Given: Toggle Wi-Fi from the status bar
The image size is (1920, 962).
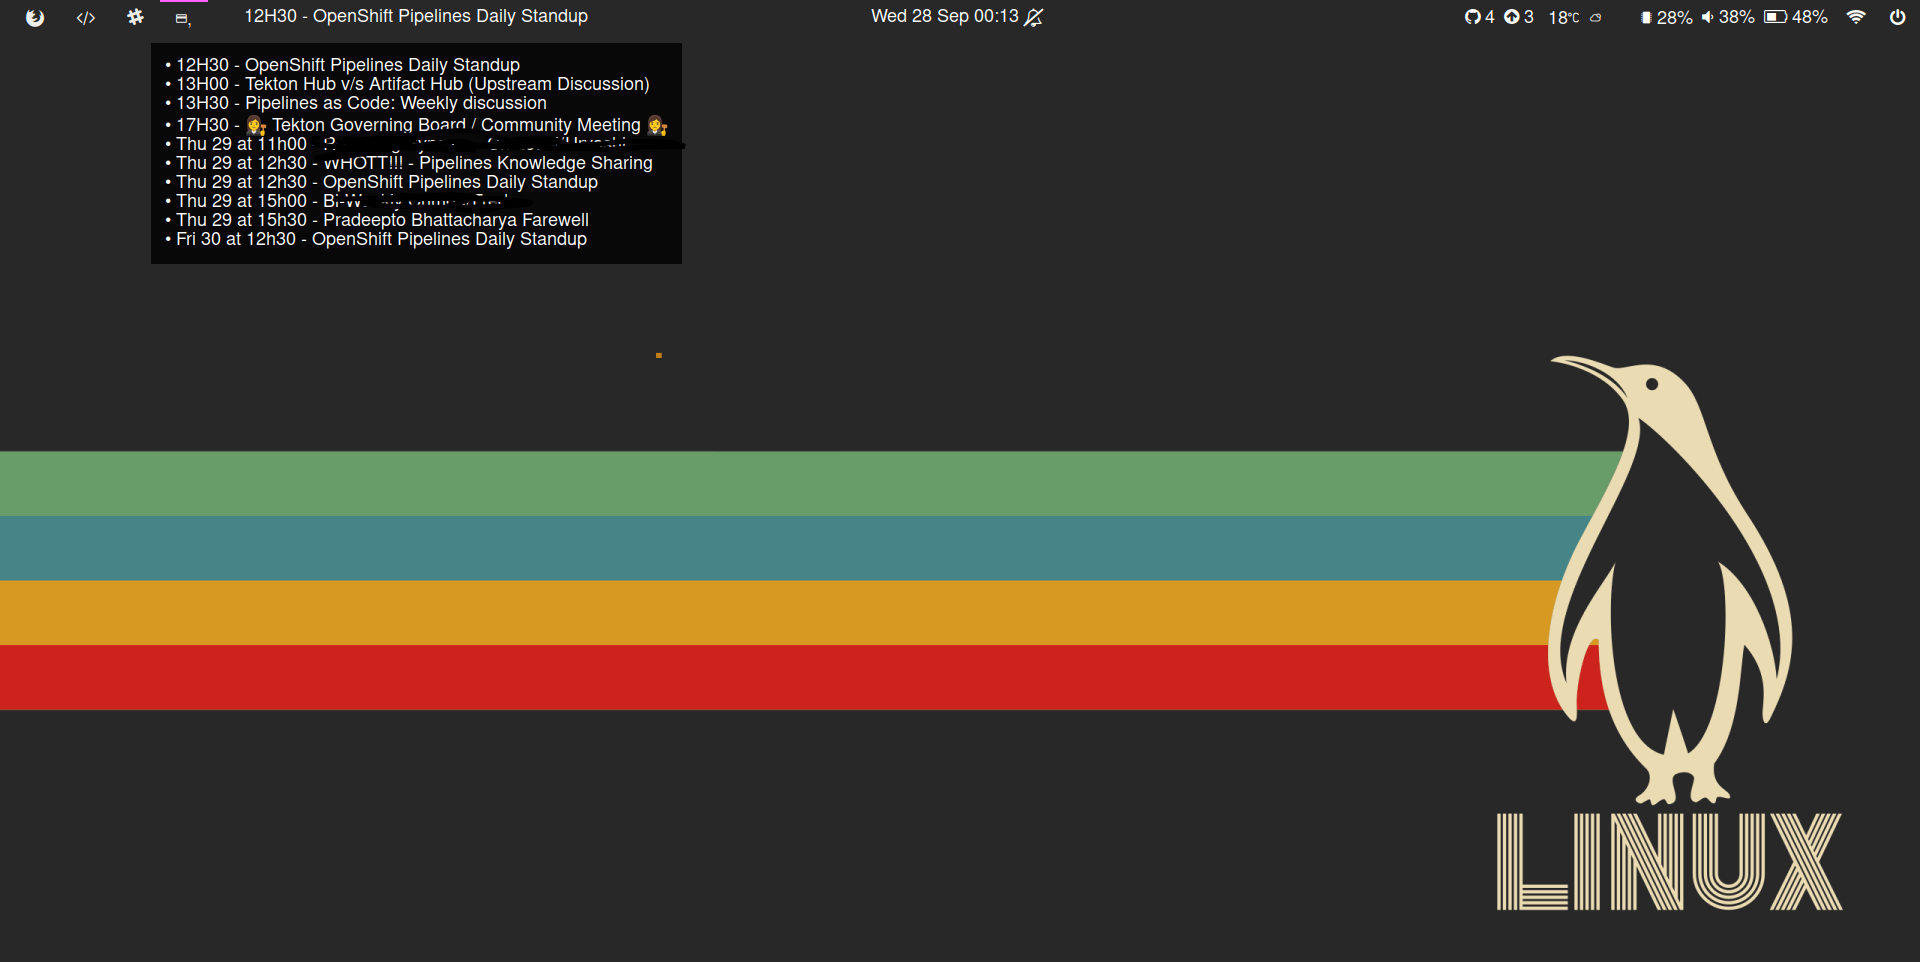Looking at the screenshot, I should pyautogui.click(x=1856, y=17).
